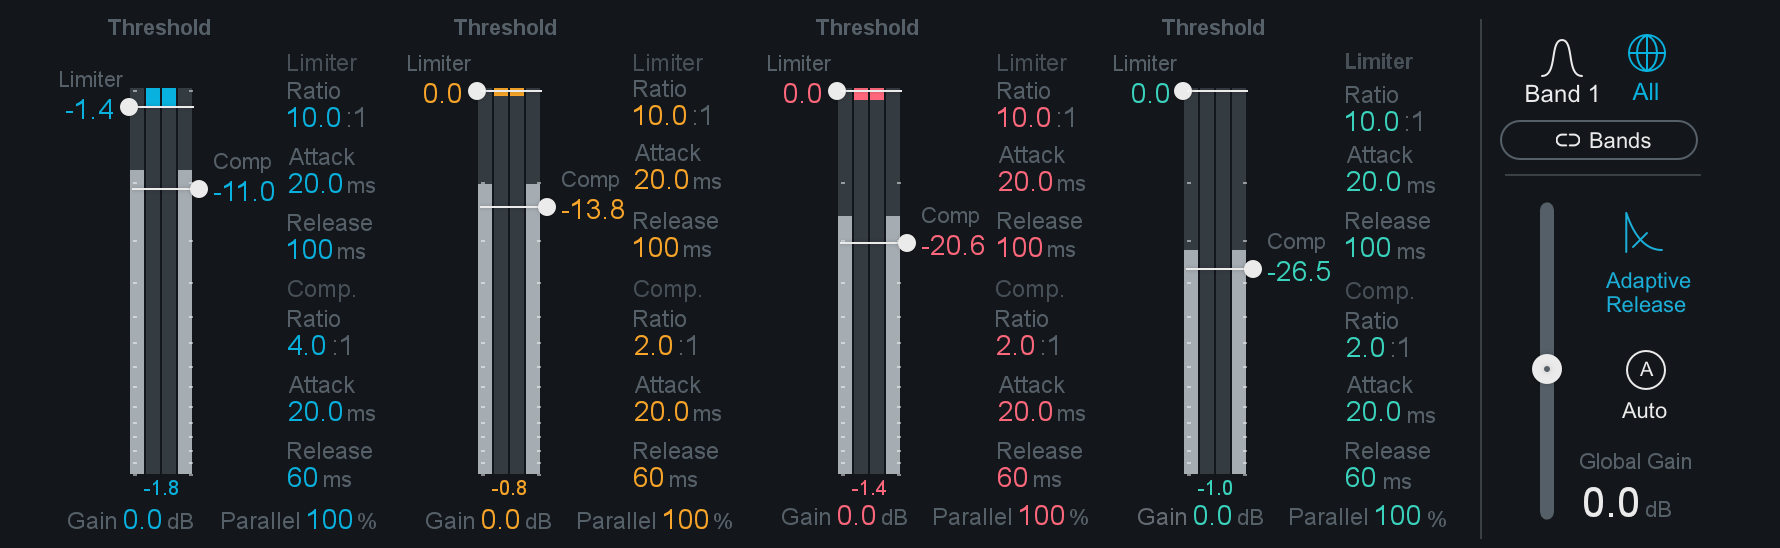Click the red band Gain 0.0 value
The height and width of the screenshot is (548, 1780).
(856, 516)
